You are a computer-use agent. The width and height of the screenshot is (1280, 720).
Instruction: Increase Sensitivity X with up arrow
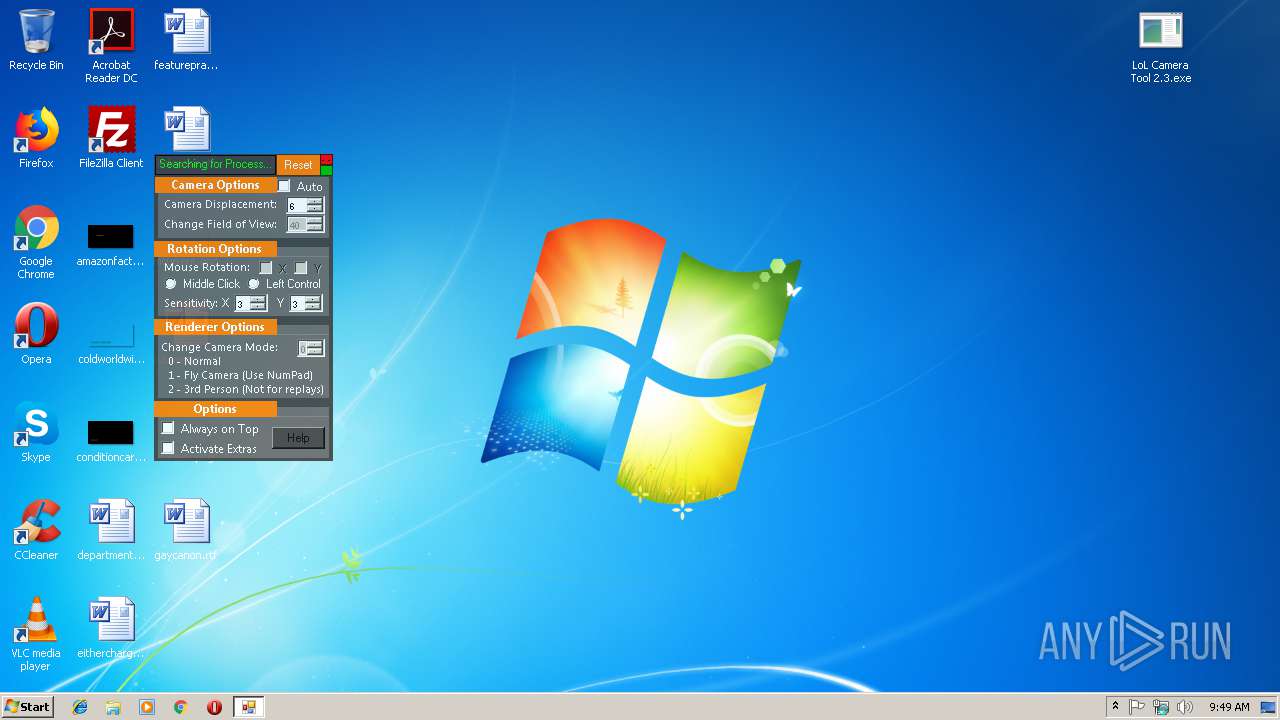[258, 299]
